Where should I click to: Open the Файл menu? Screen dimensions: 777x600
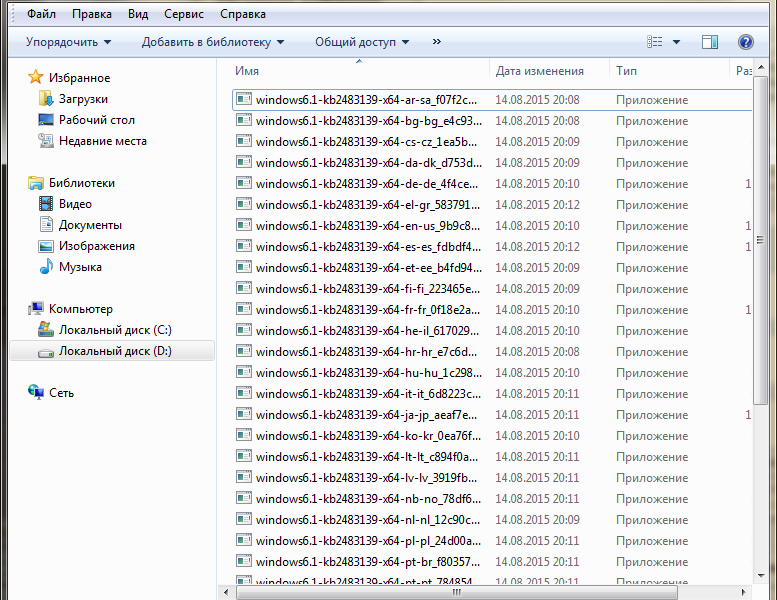pos(41,14)
